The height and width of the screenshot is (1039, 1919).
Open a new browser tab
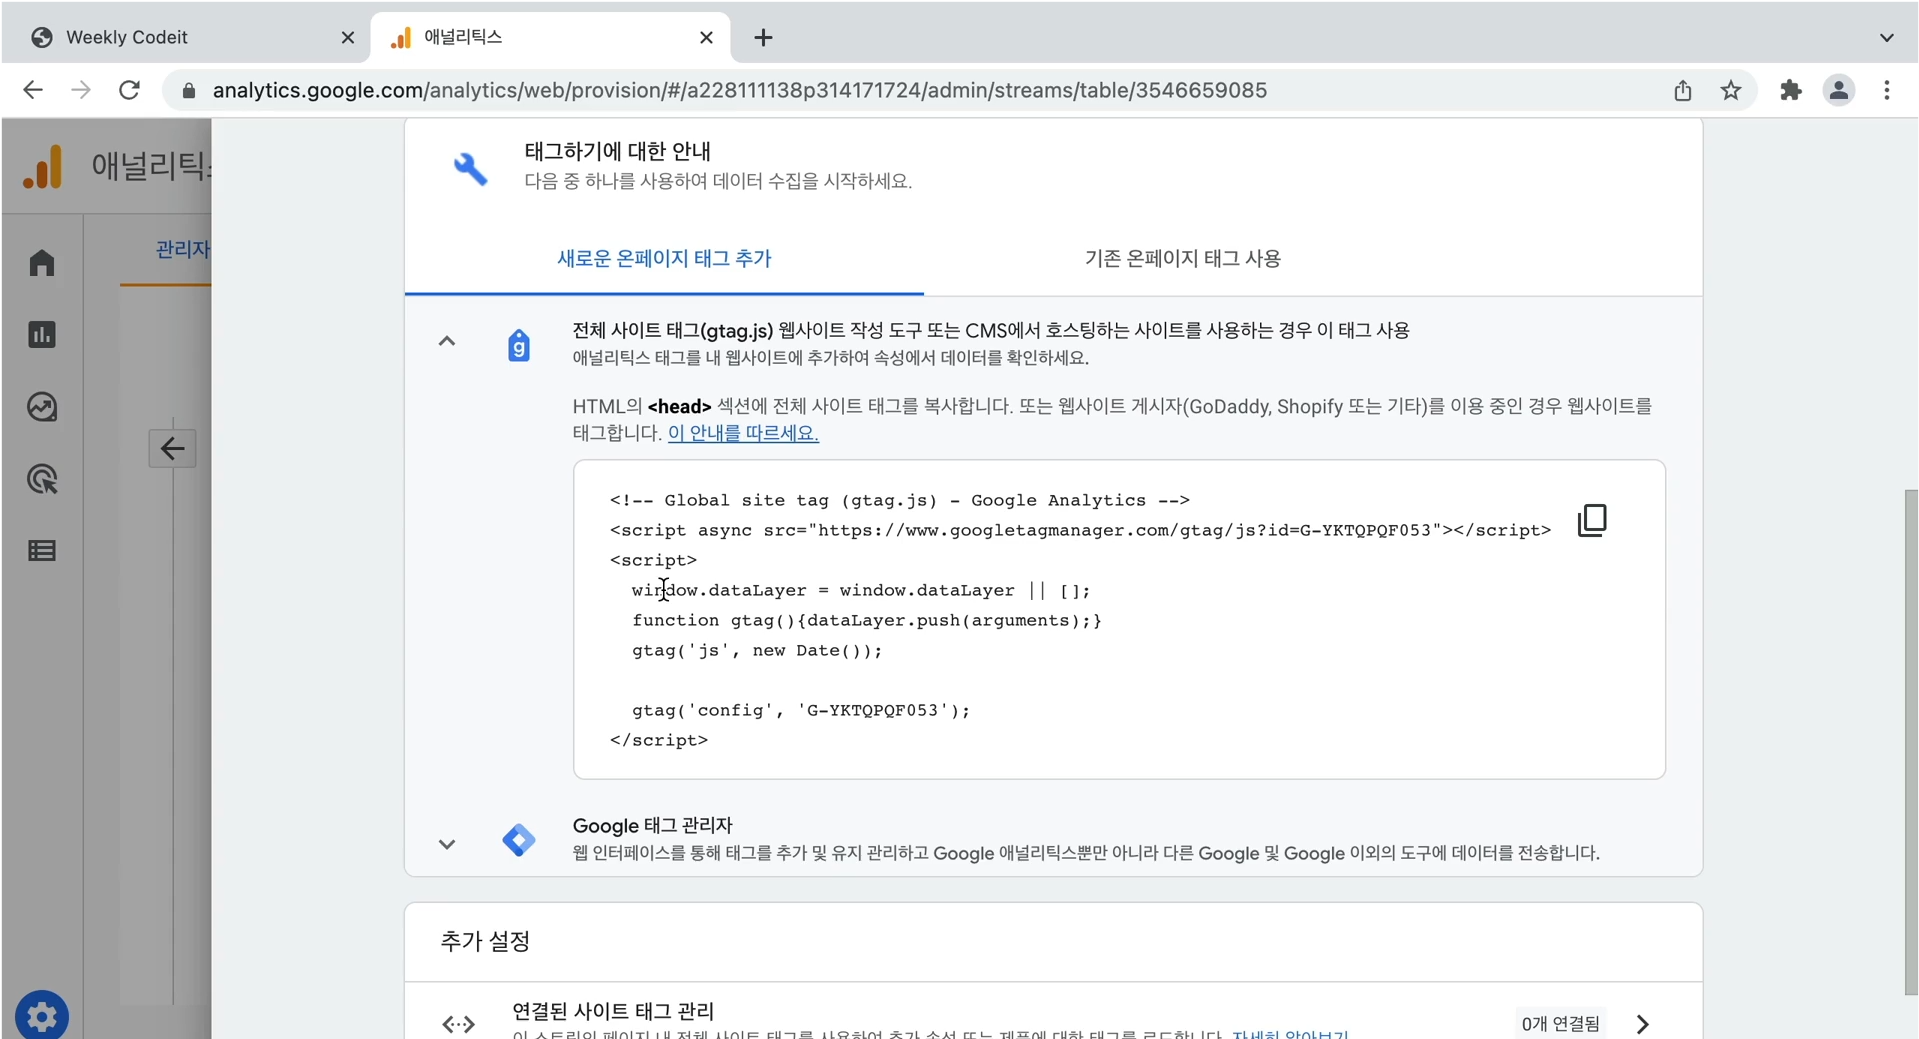click(x=763, y=38)
